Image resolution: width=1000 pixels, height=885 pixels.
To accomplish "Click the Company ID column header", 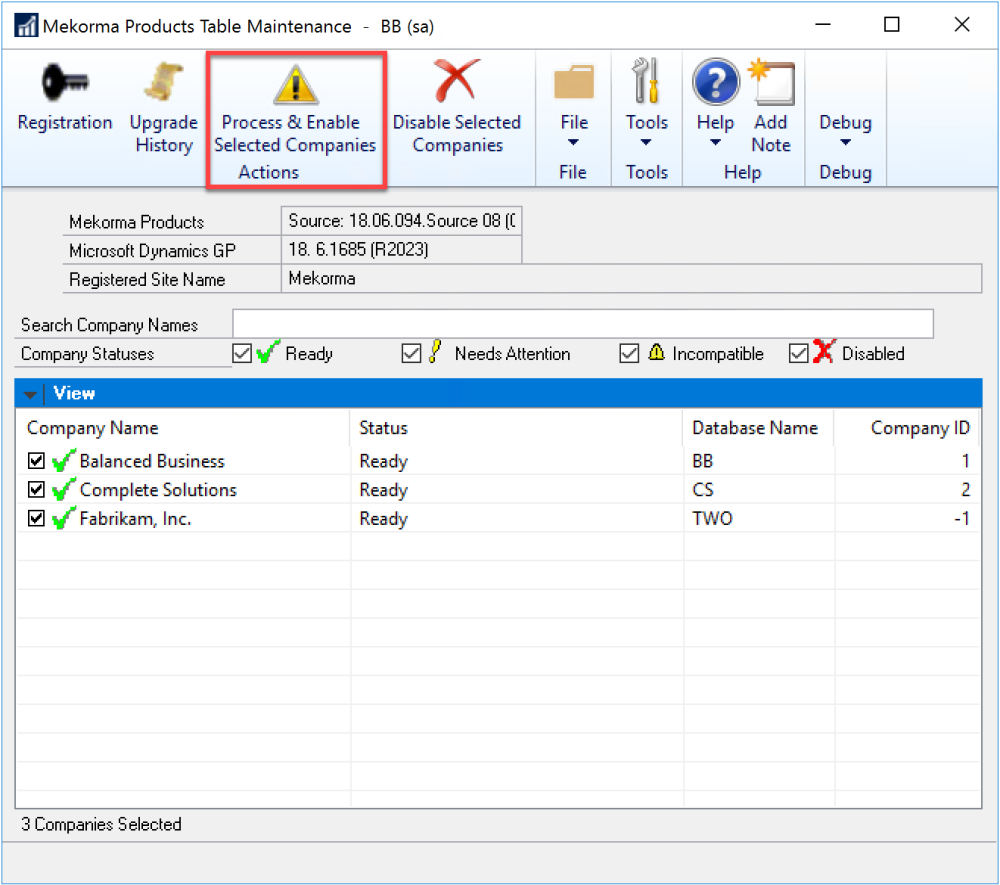I will 920,428.
